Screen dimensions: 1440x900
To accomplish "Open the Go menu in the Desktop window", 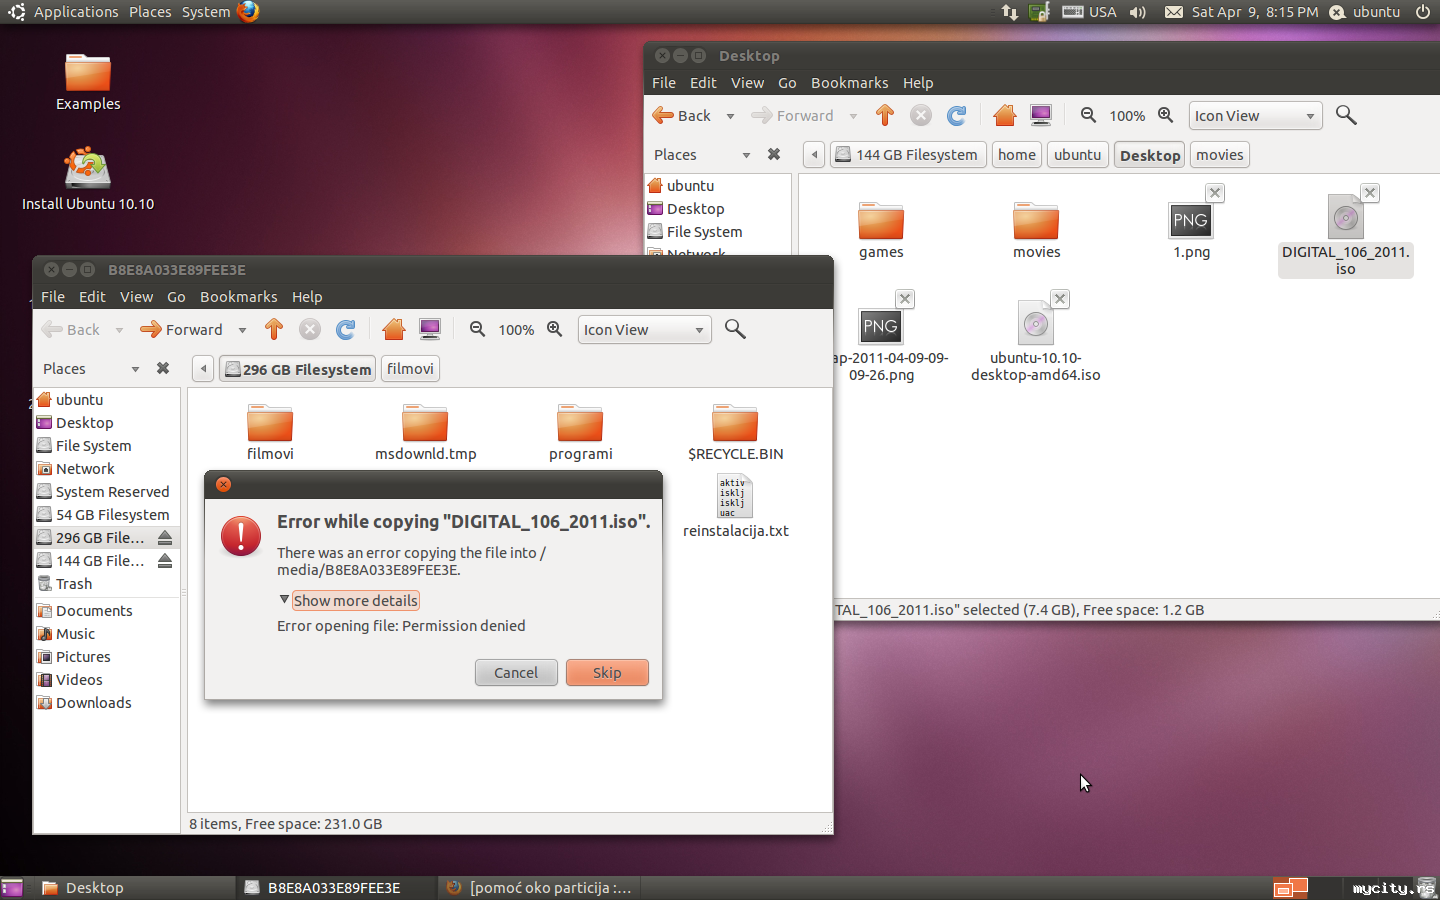I will pyautogui.click(x=787, y=83).
